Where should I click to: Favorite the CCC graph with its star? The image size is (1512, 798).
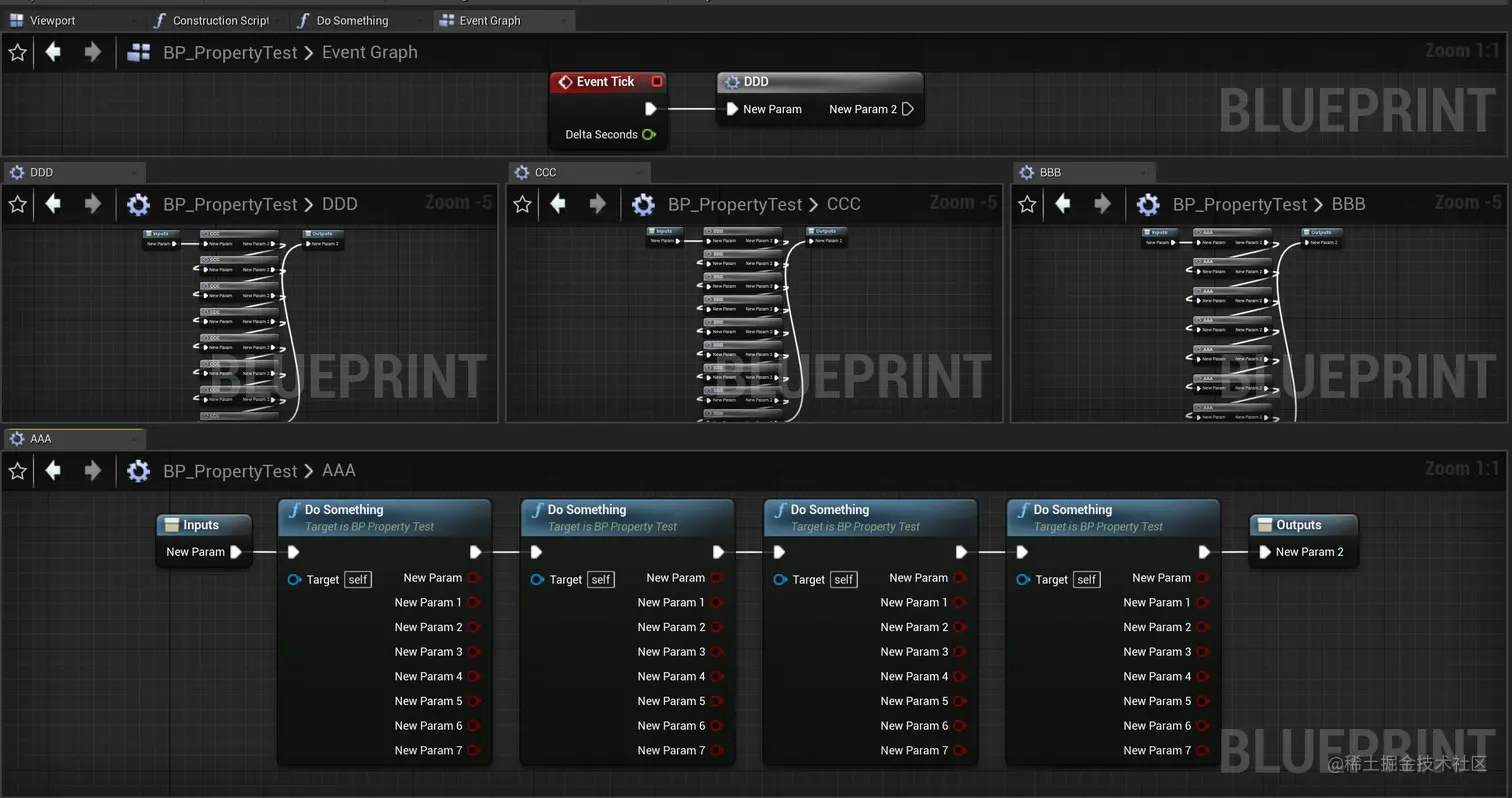[x=522, y=204]
